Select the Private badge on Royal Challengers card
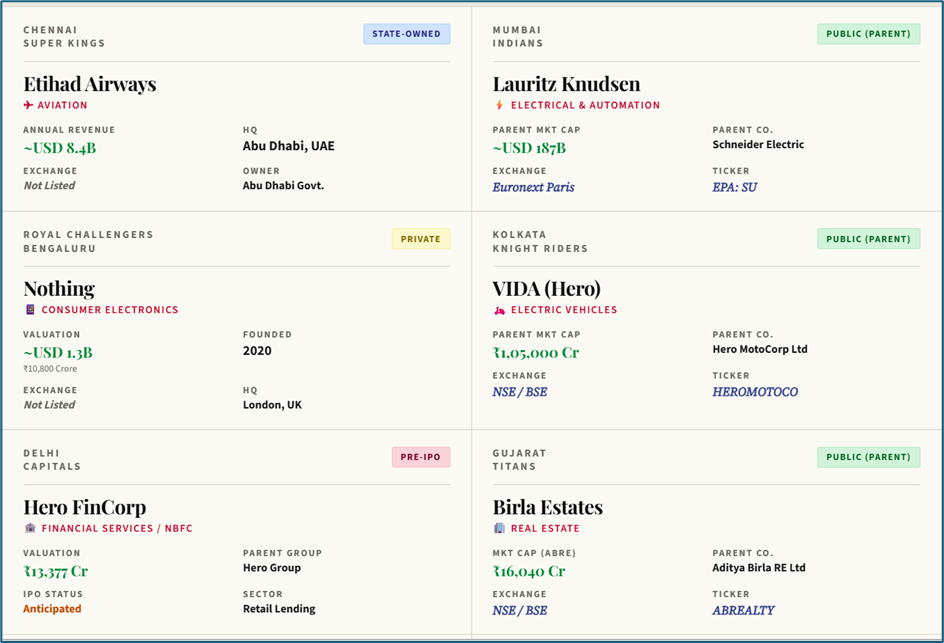 tap(420, 239)
